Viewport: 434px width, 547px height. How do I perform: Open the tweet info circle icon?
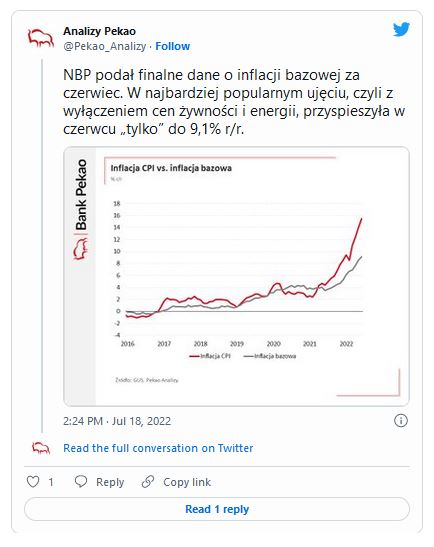(x=401, y=420)
